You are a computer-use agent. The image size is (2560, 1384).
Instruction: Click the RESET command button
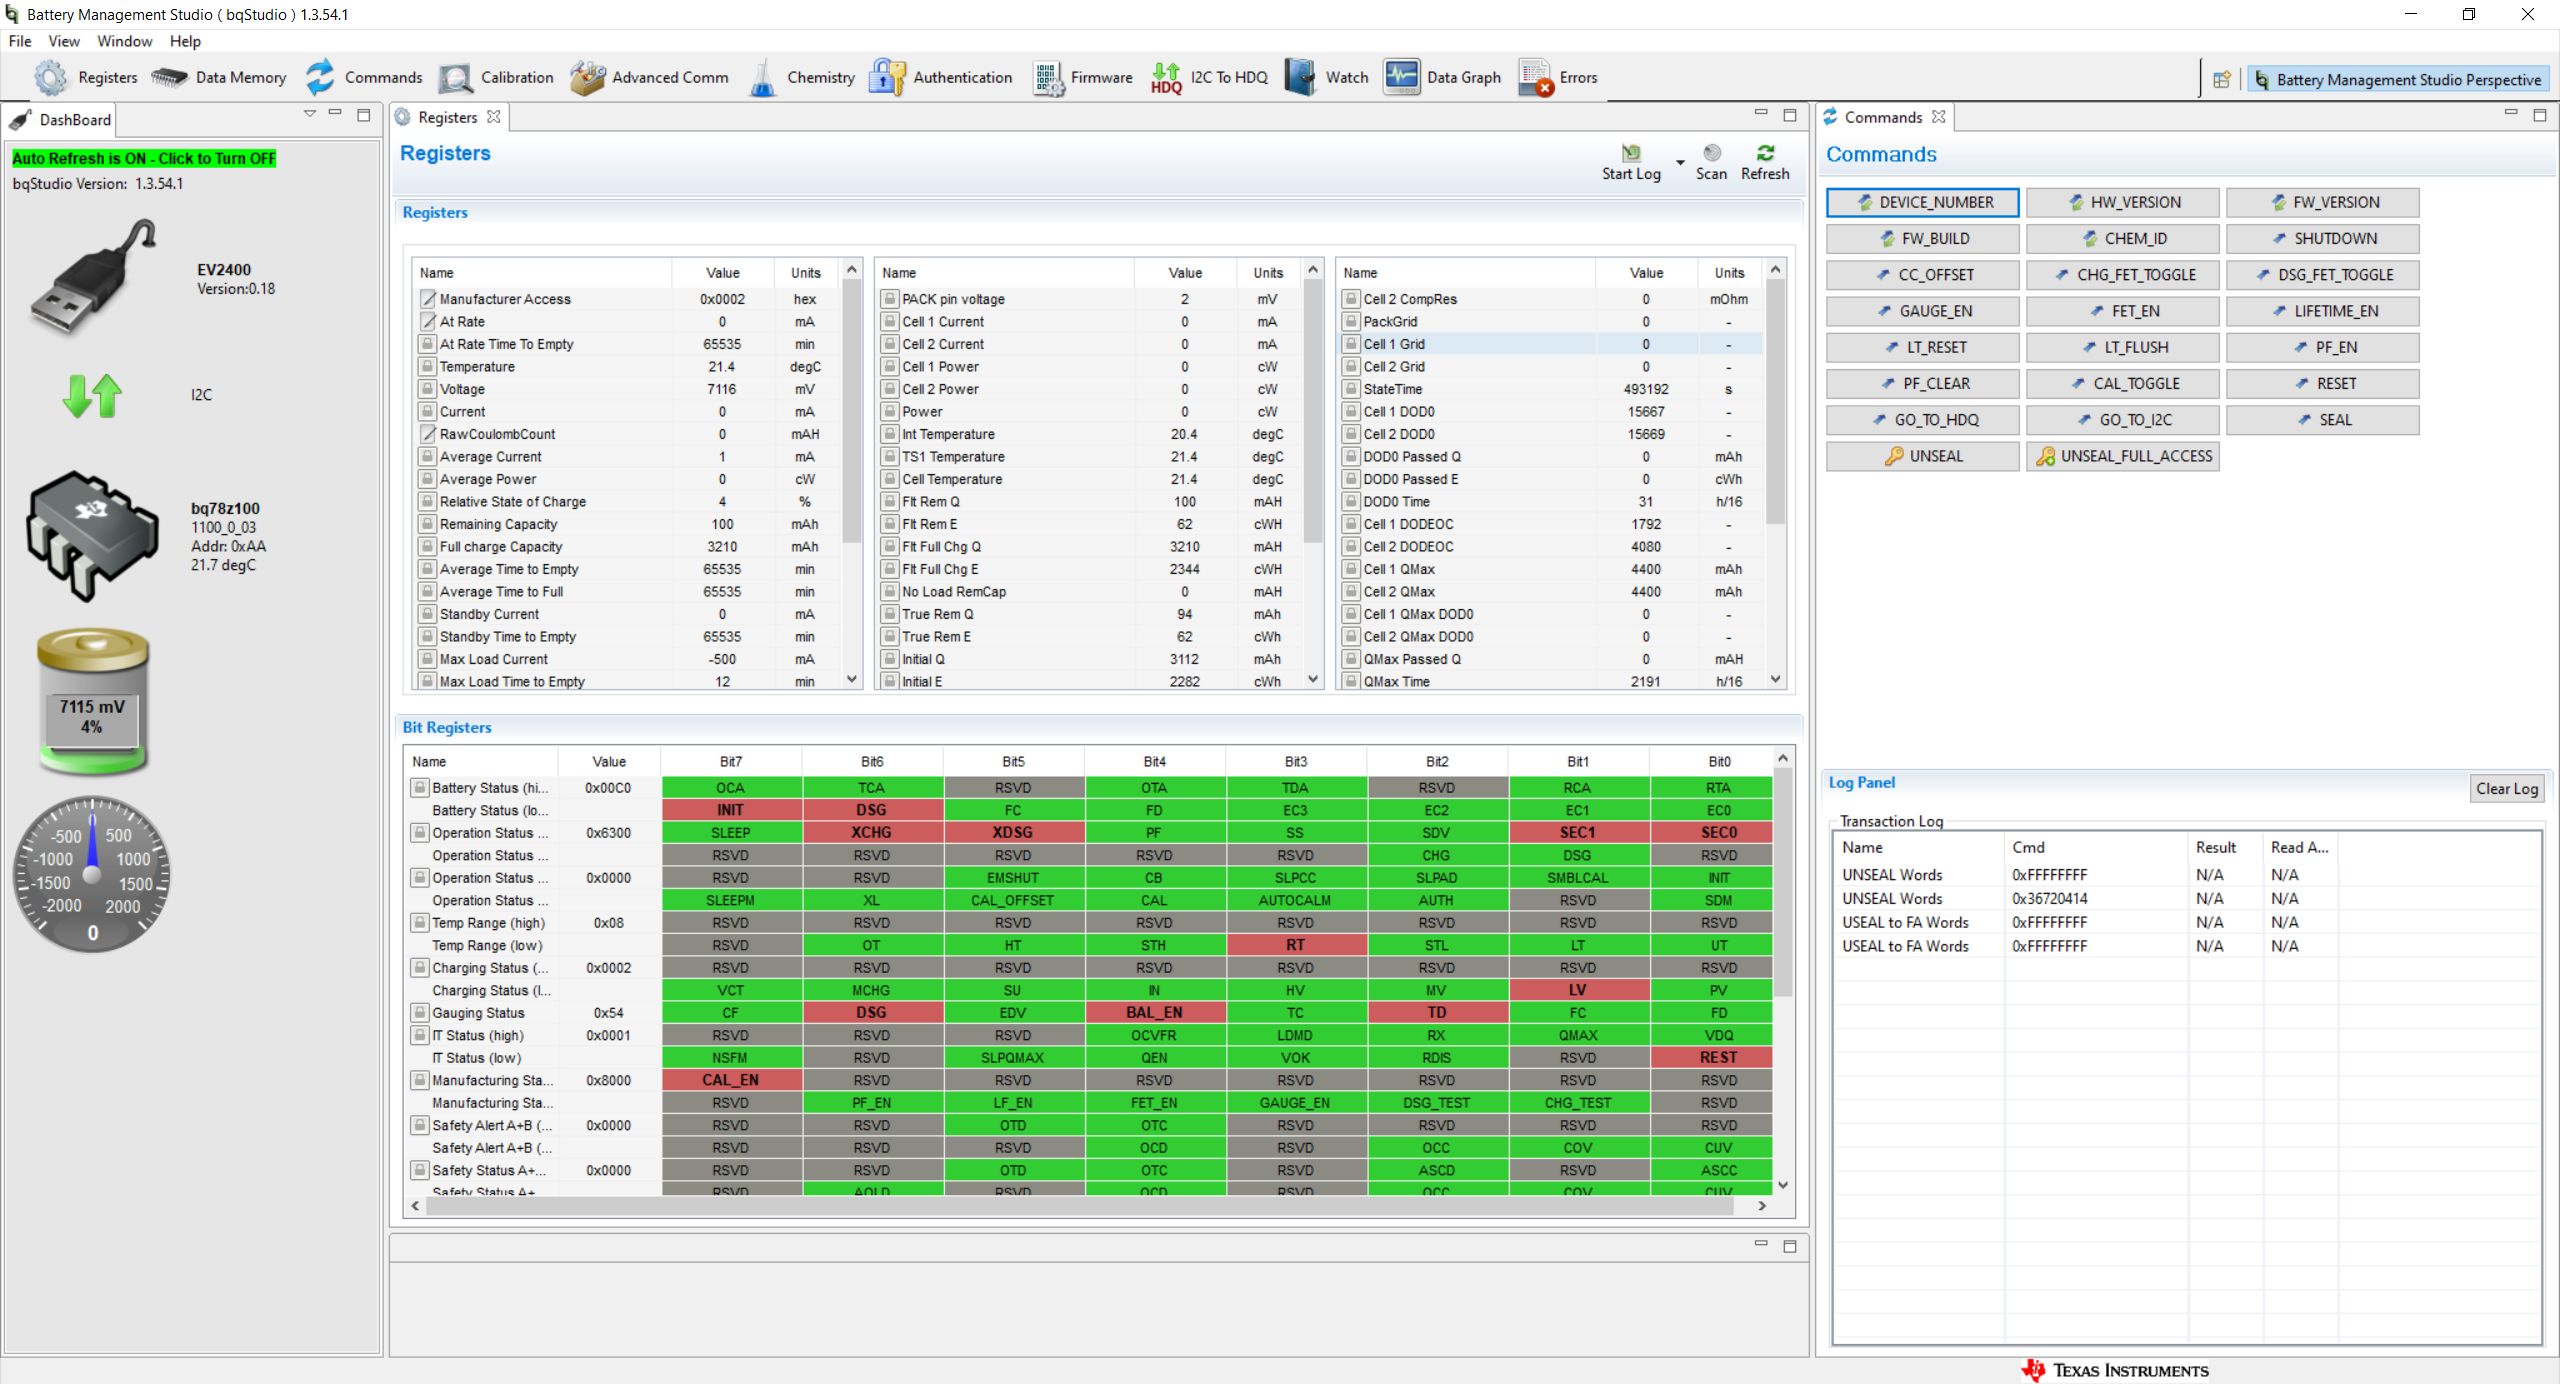2322,384
